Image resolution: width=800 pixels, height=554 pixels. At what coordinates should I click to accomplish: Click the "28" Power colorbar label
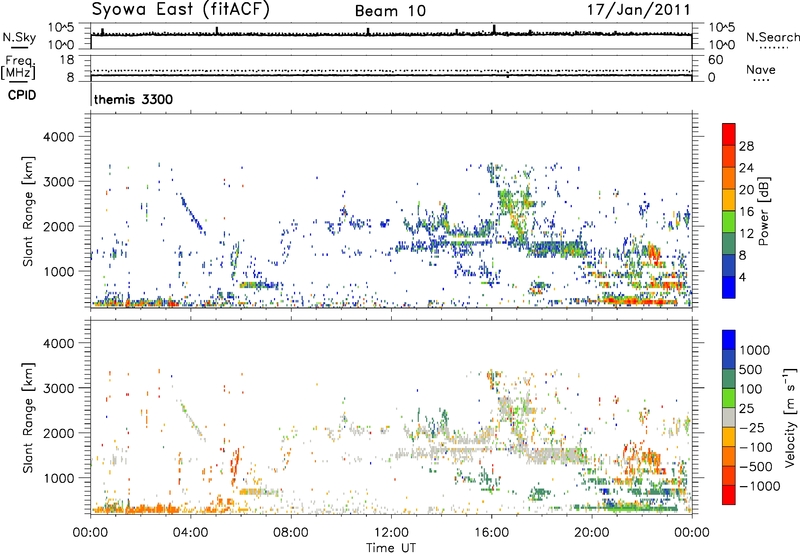746,146
